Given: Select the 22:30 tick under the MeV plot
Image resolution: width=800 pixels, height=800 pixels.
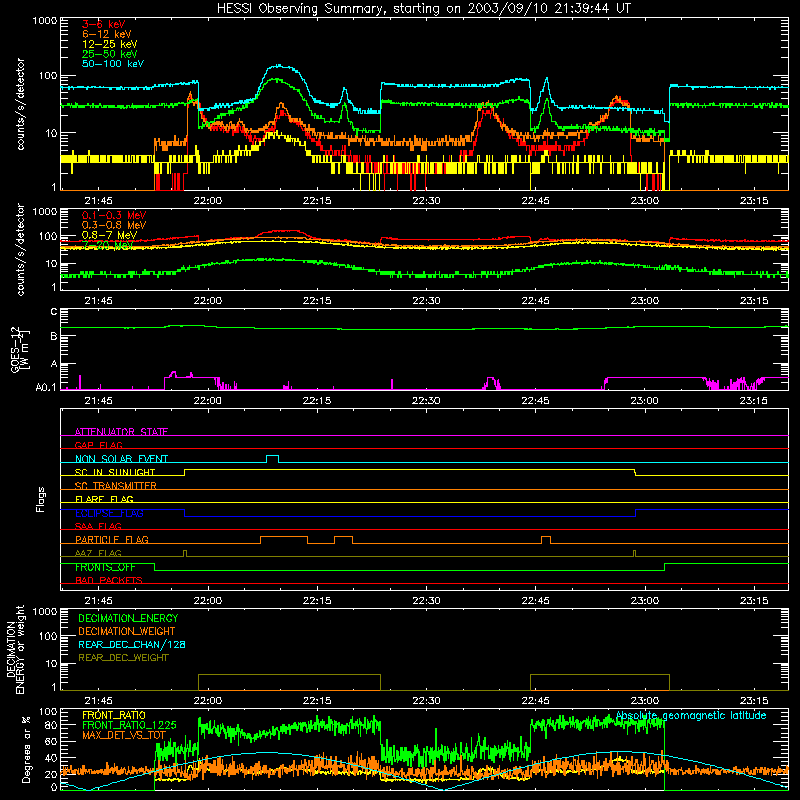Looking at the screenshot, I should tap(426, 301).
